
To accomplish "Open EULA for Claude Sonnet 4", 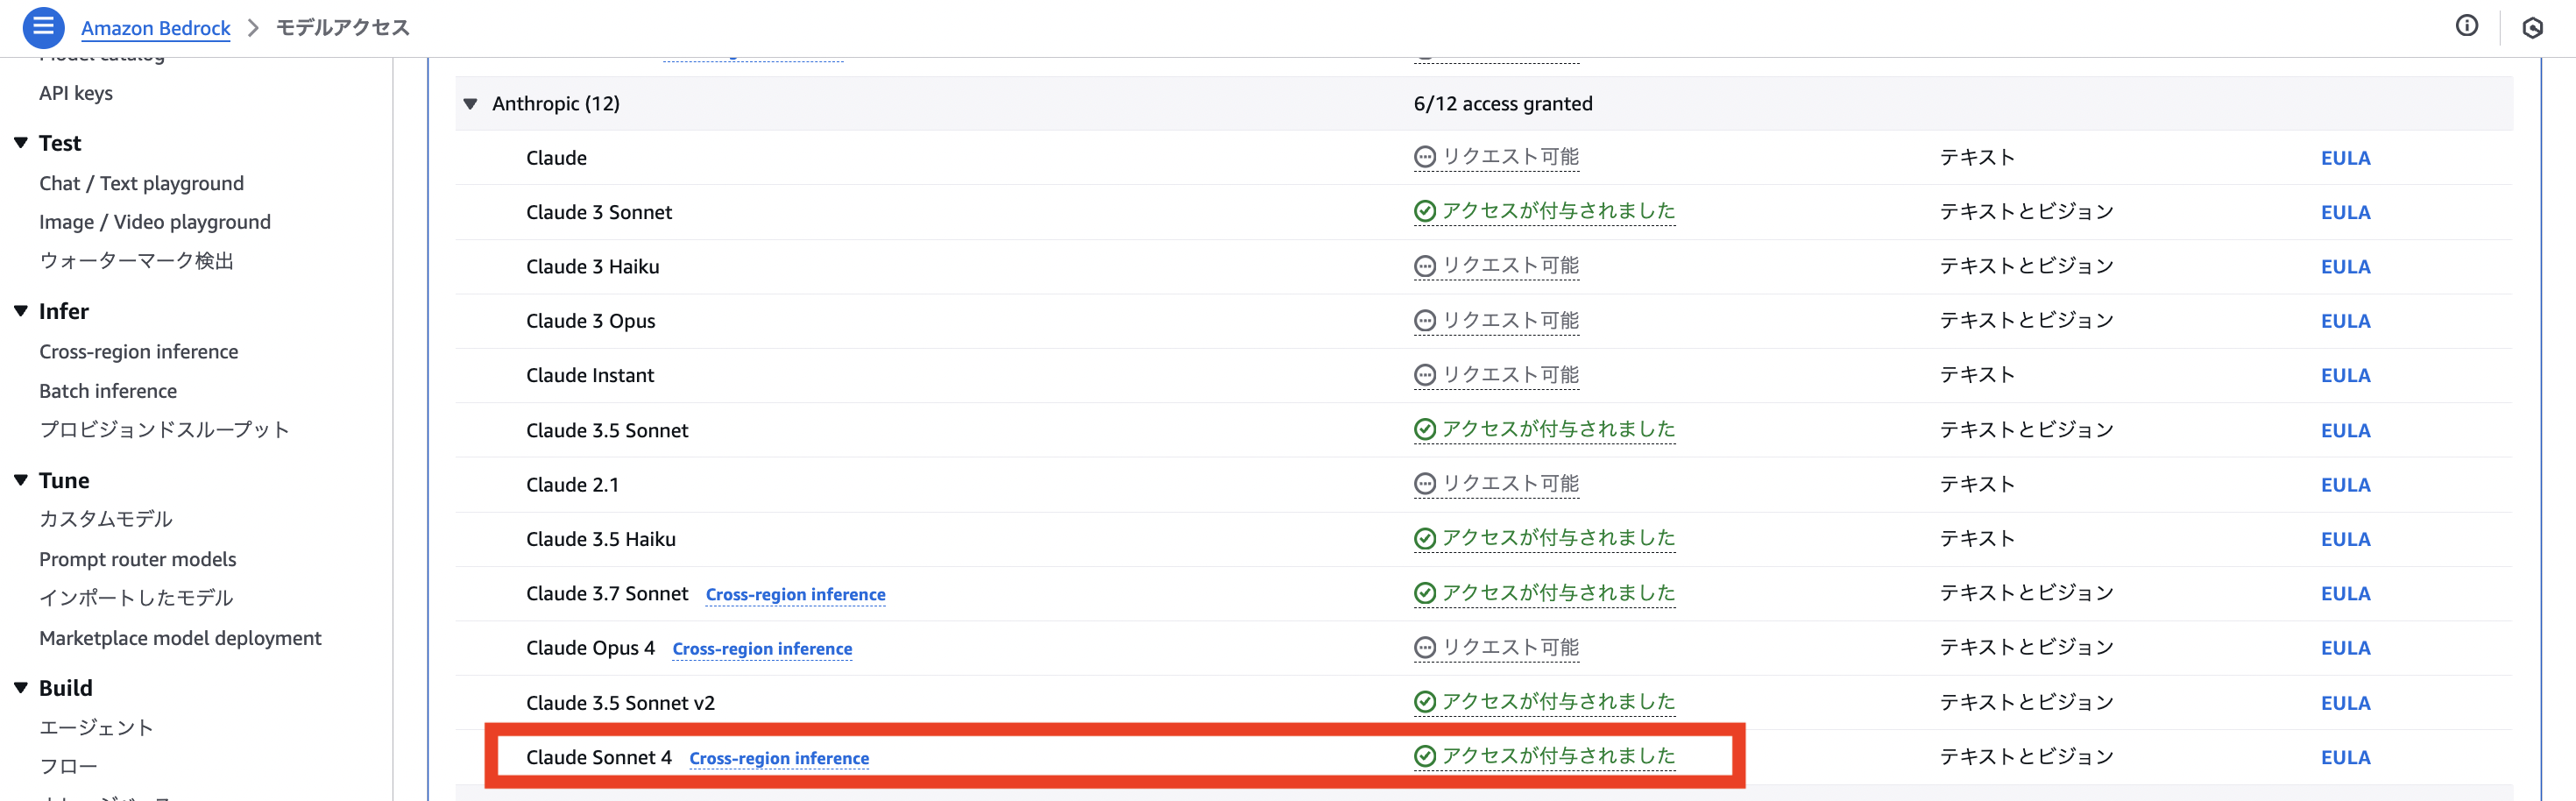I will (x=2345, y=757).
